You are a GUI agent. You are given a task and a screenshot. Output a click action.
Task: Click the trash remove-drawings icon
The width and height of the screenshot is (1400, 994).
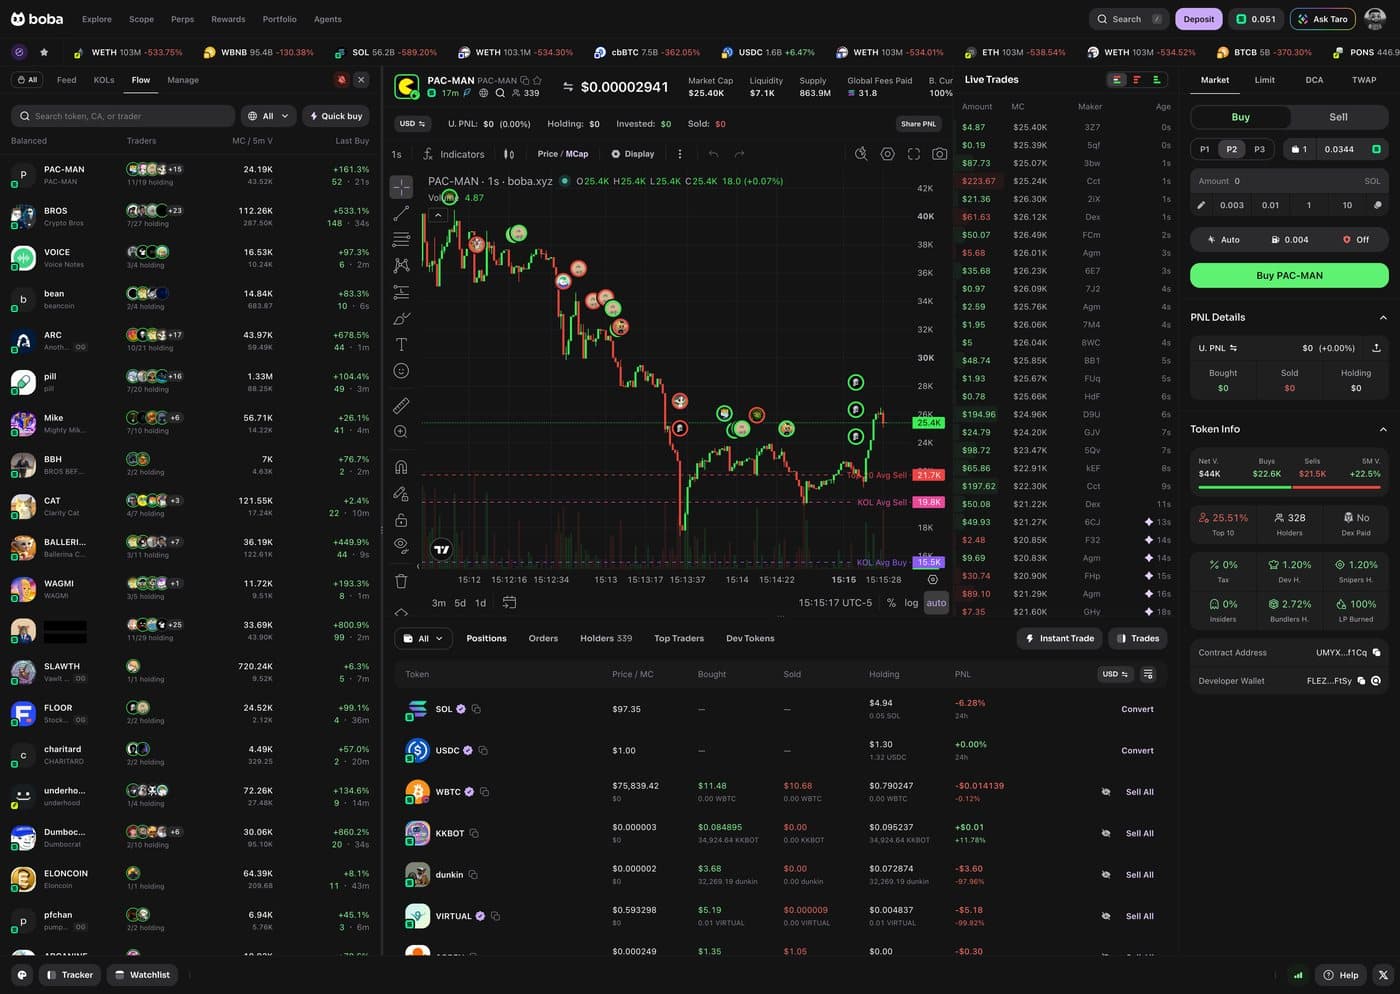coord(401,580)
